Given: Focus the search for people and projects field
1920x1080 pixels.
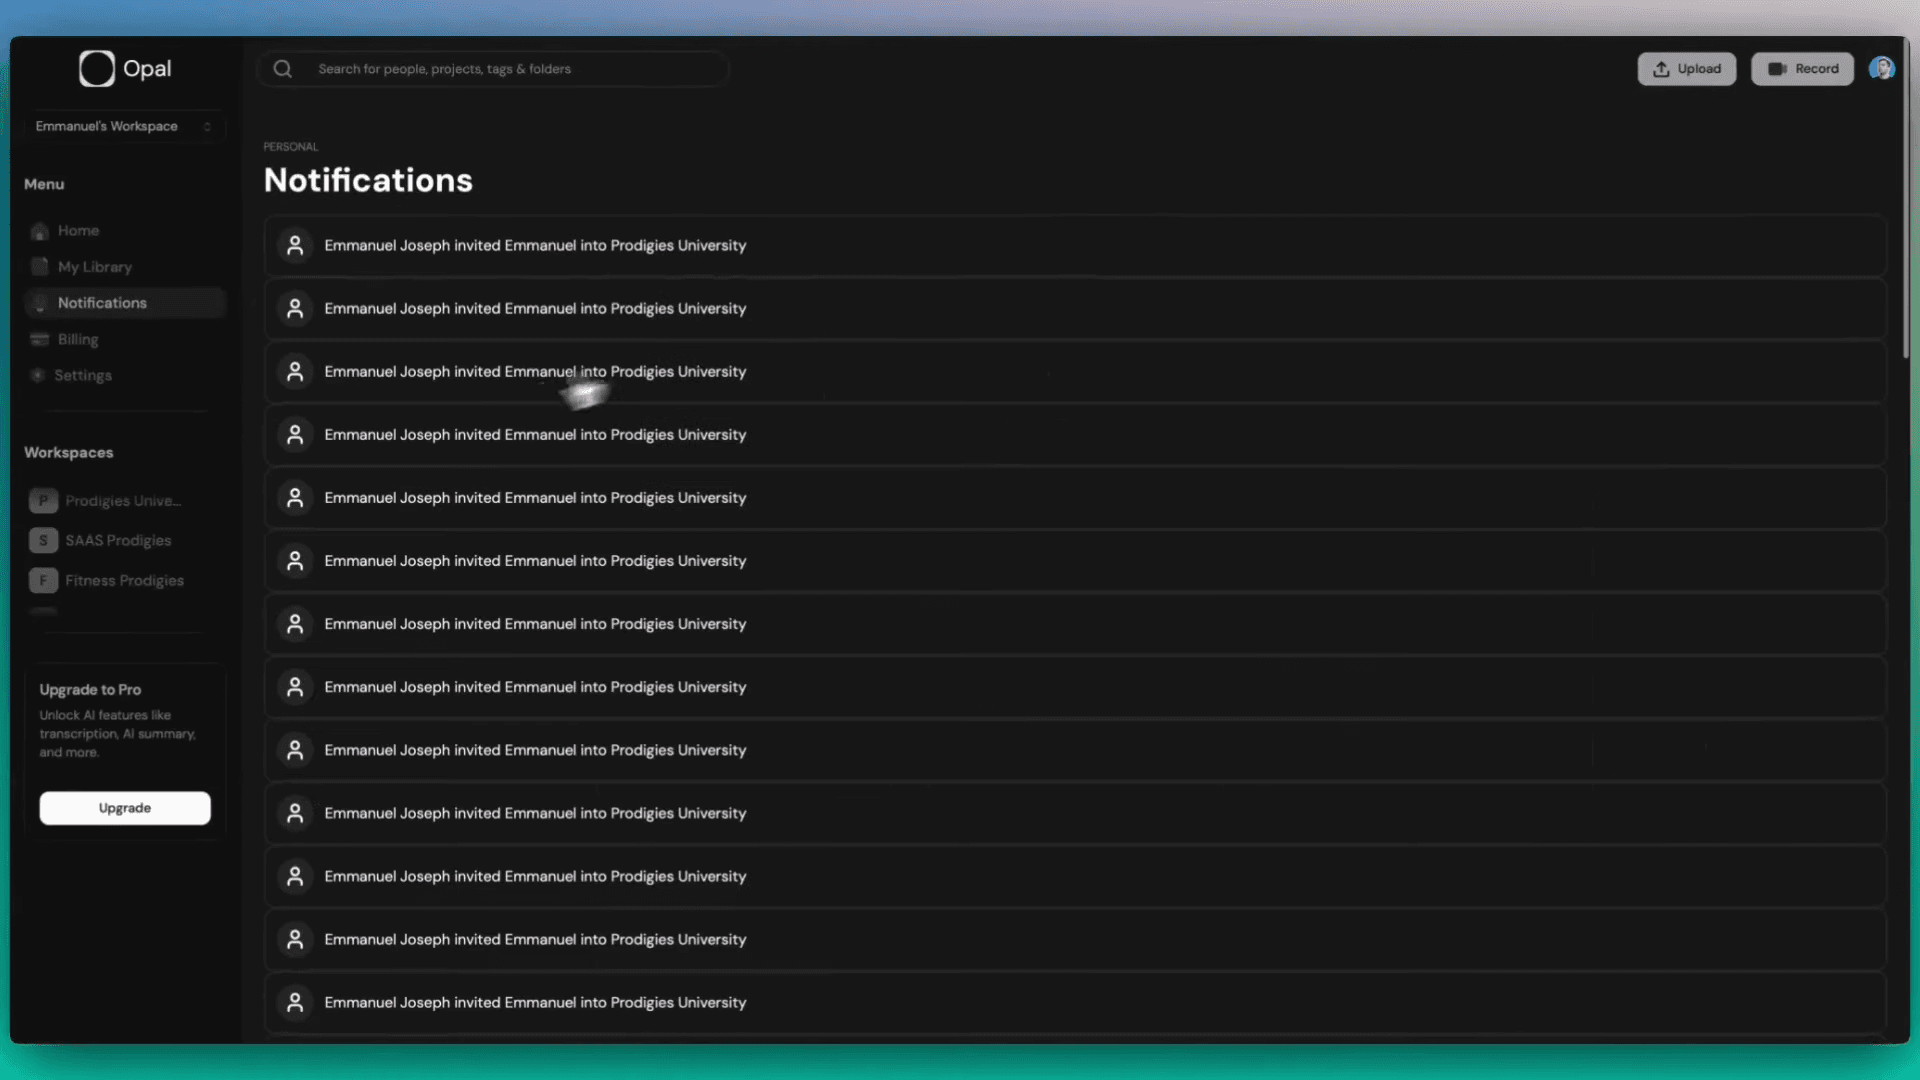Looking at the screenshot, I should click(500, 69).
